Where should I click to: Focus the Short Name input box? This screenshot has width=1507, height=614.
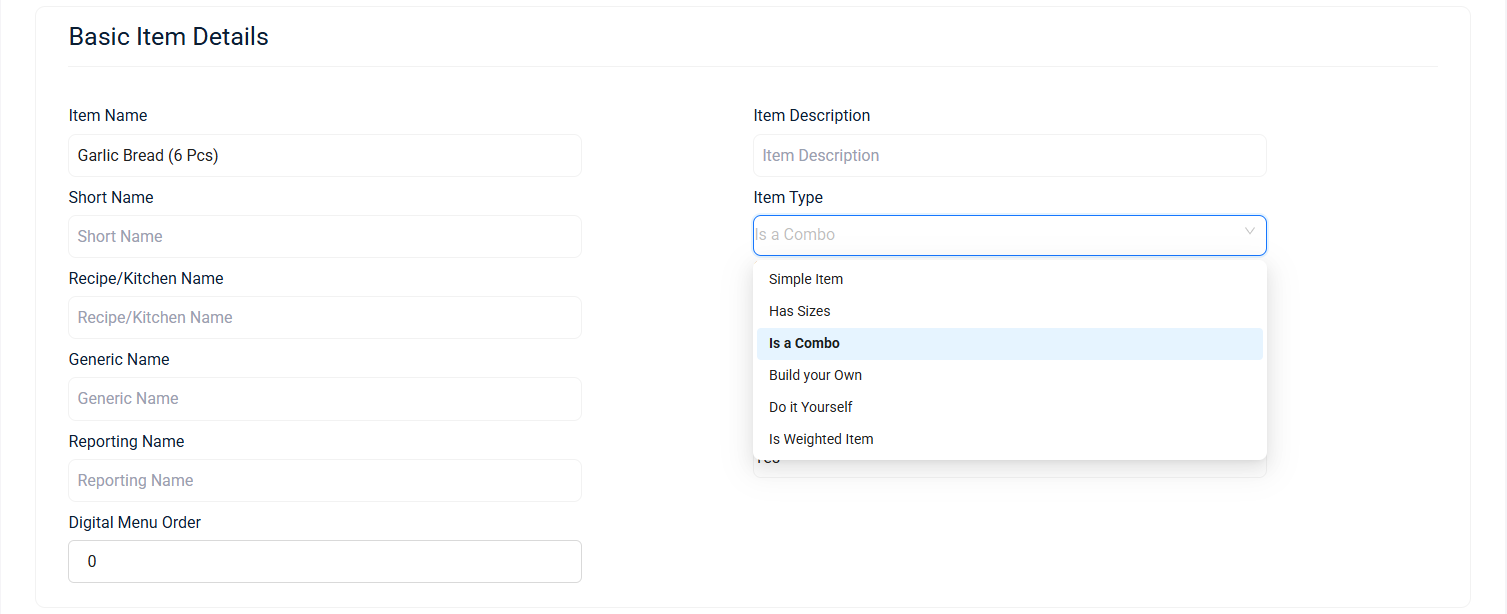(324, 237)
